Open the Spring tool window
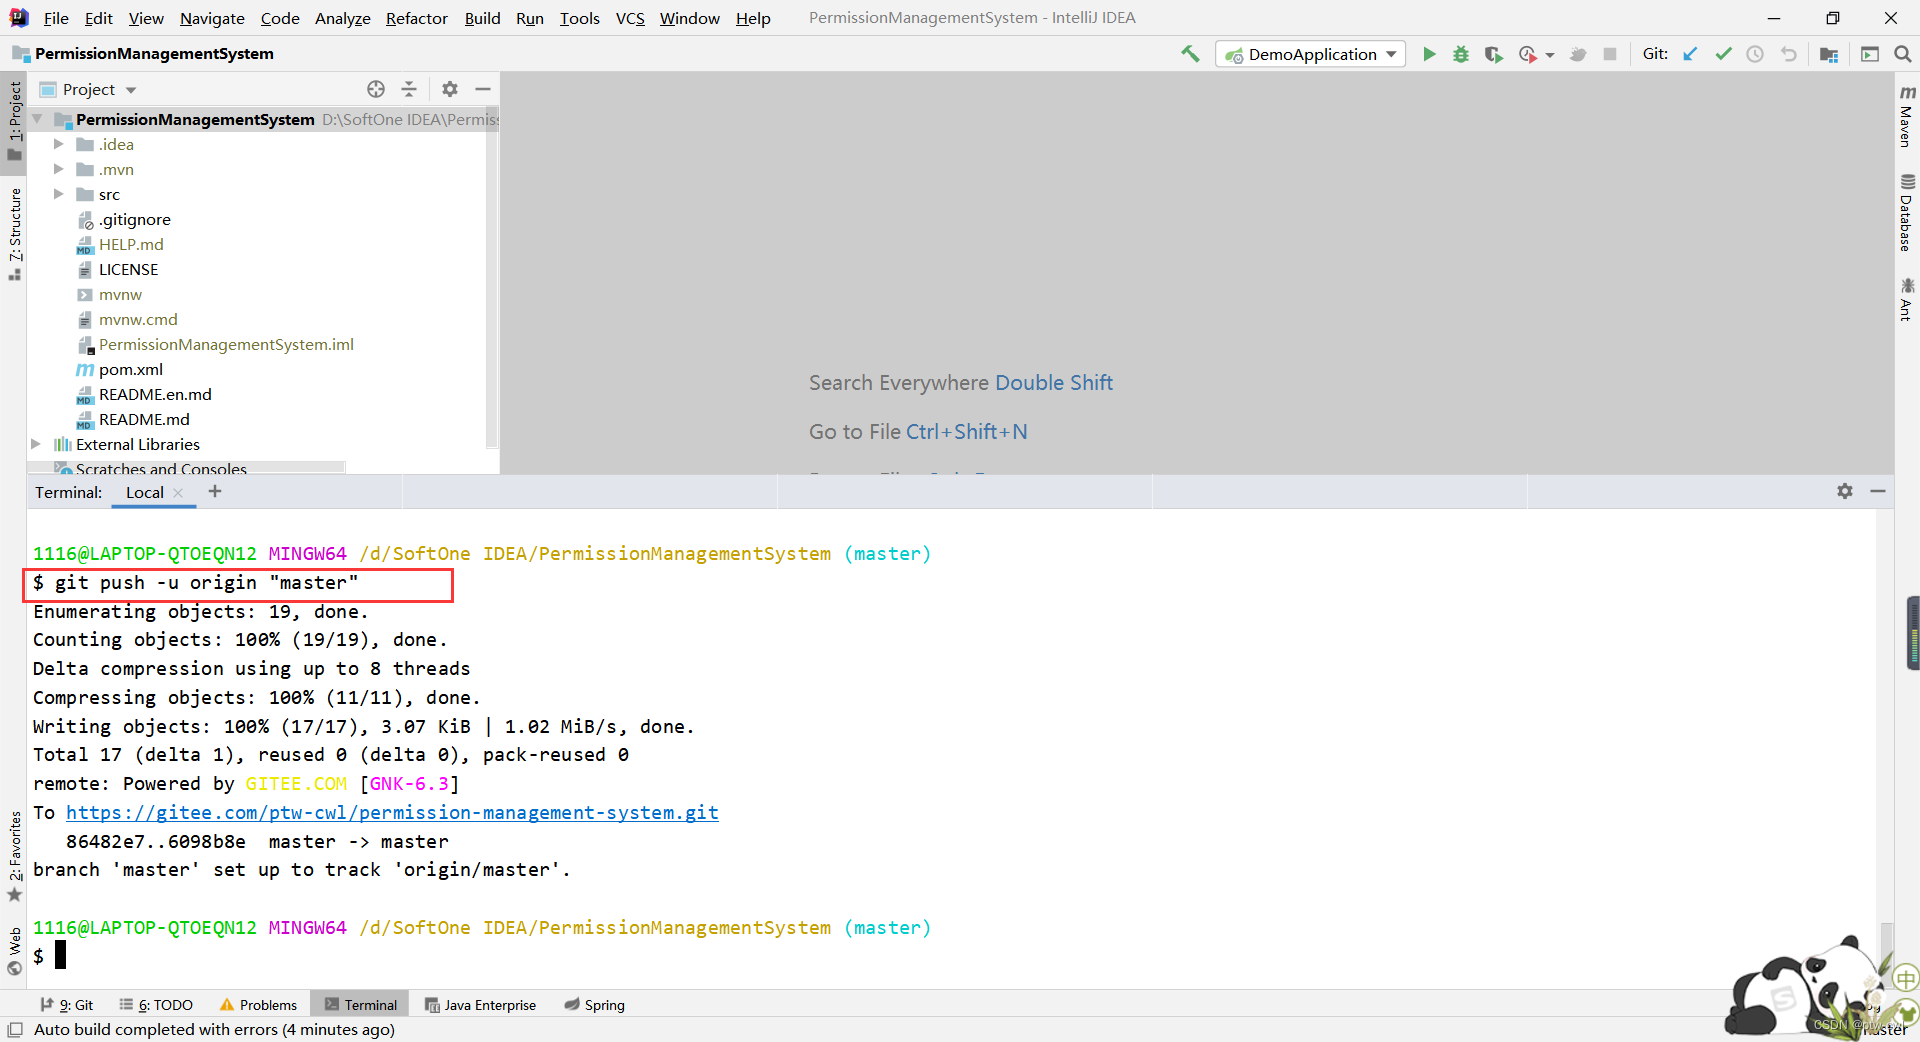 [594, 1005]
